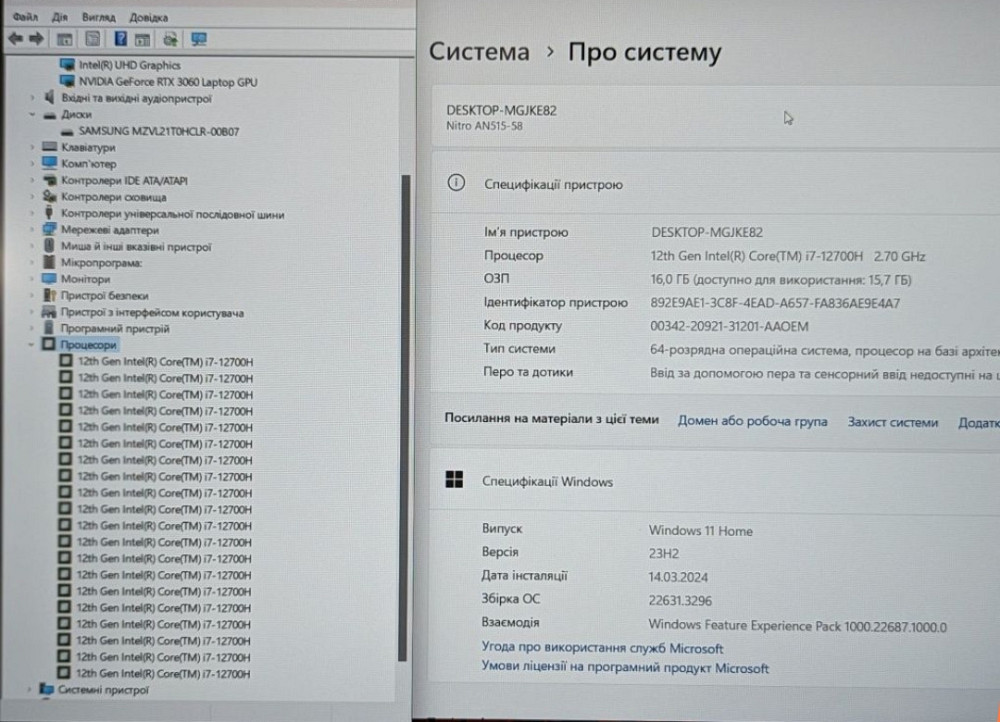Expand Мережеві адаптери category
1000x722 pixels.
click(x=33, y=230)
